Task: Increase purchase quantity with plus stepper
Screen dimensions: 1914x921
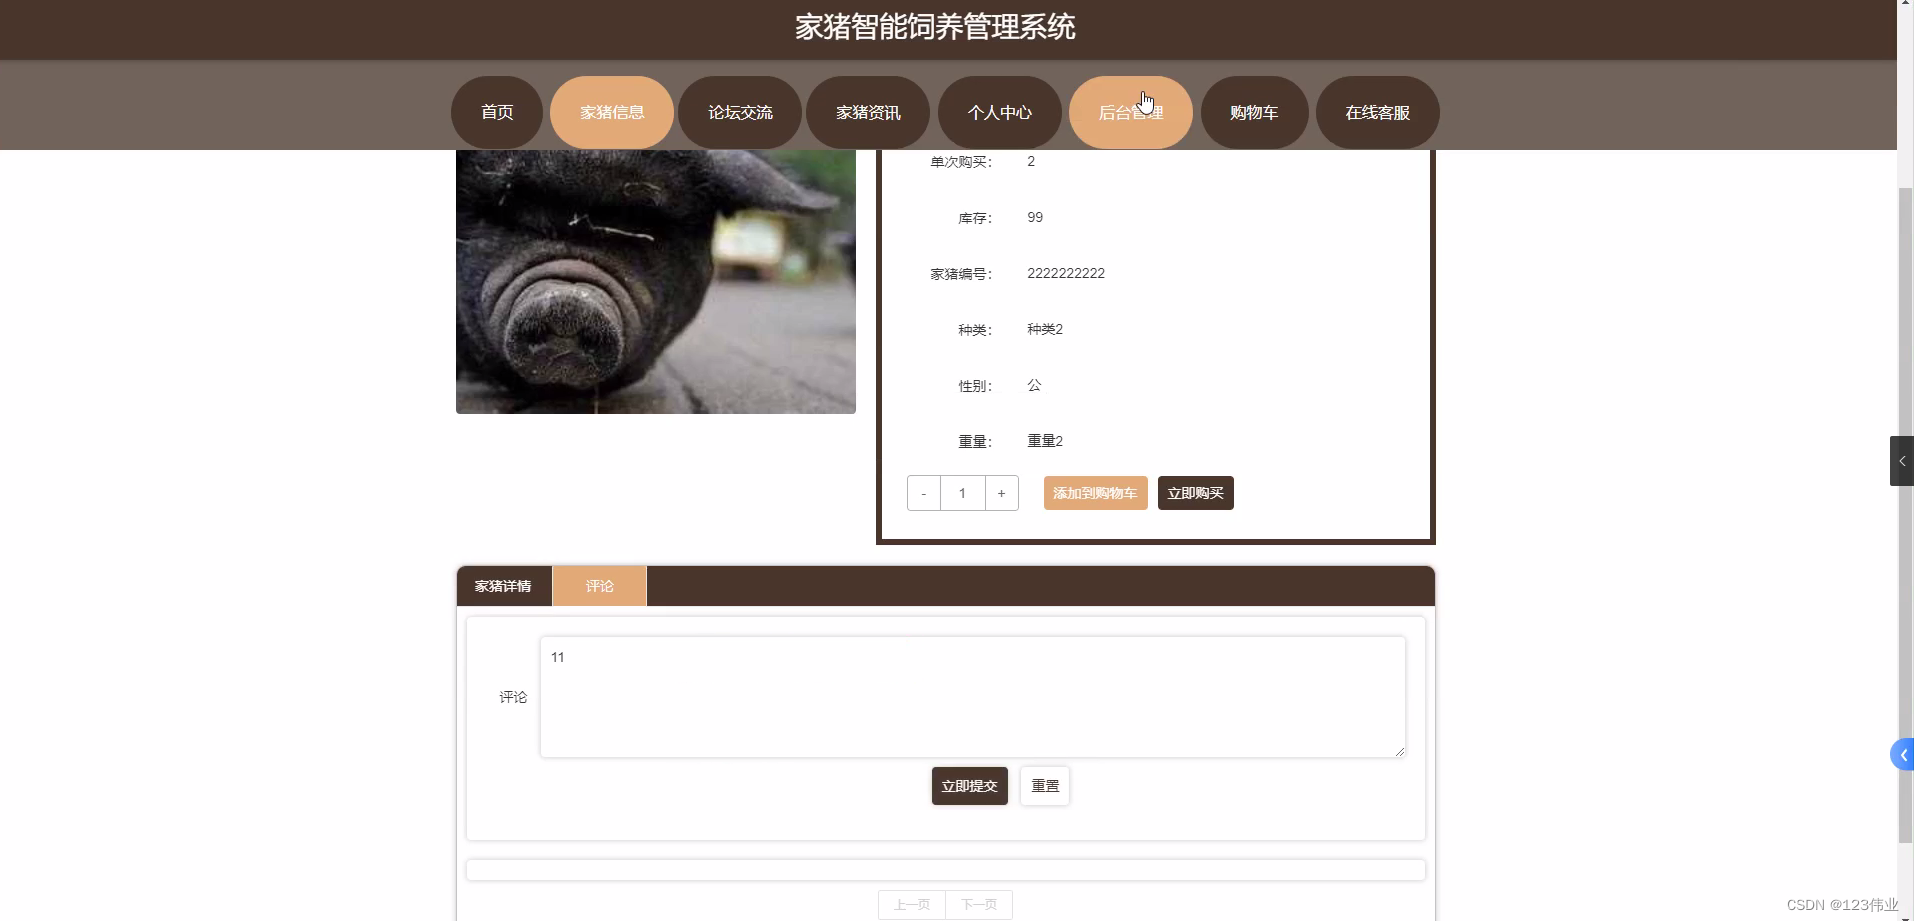Action: (x=1001, y=492)
